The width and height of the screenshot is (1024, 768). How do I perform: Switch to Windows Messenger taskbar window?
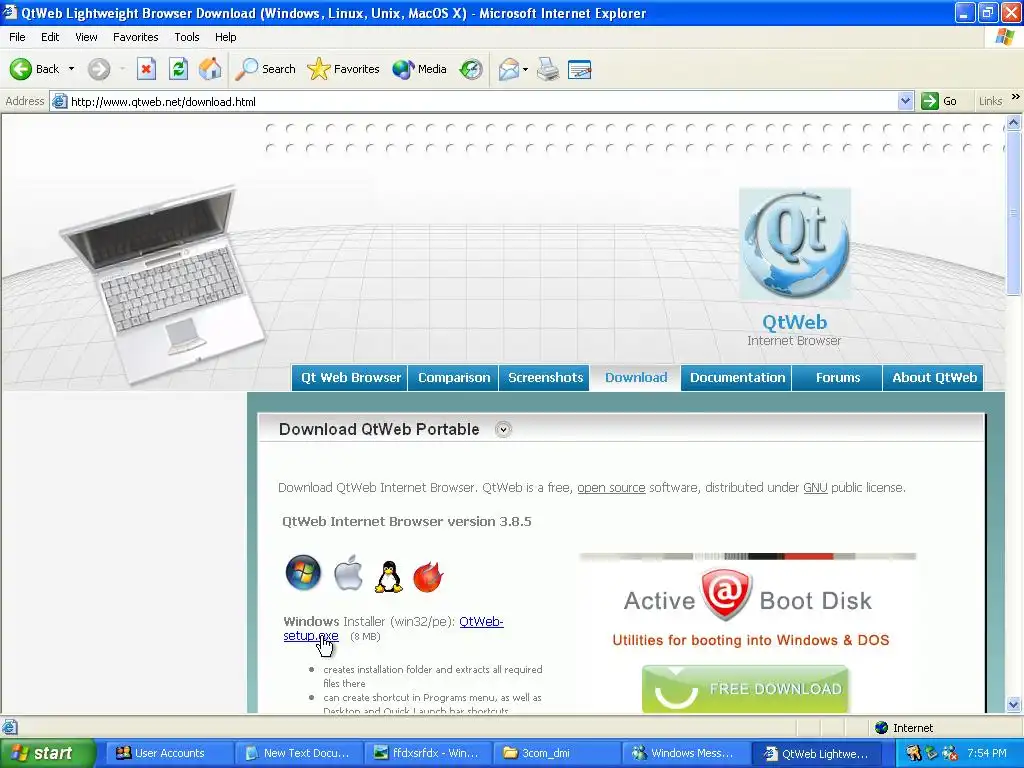tap(685, 753)
